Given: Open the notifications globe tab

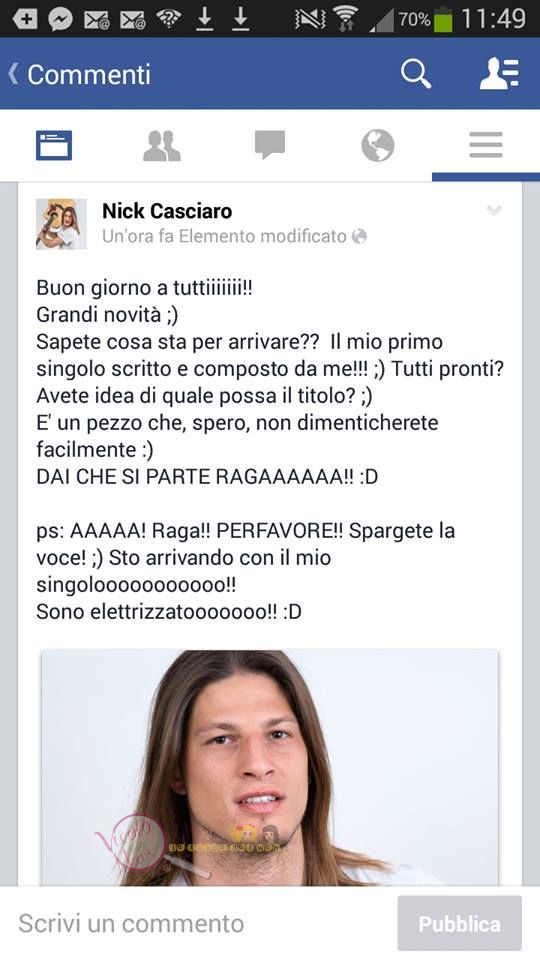Looking at the screenshot, I should (378, 146).
